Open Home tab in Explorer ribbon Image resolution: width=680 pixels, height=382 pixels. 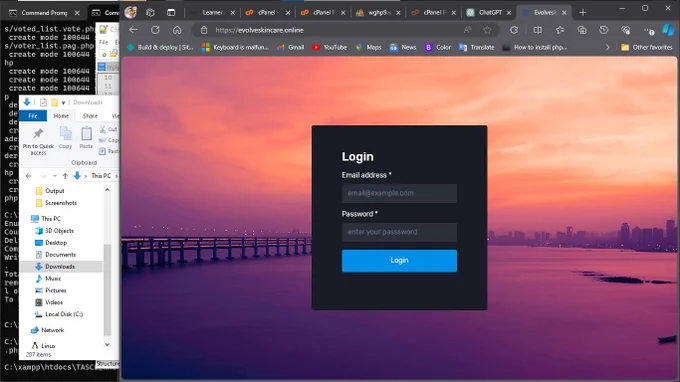[61, 116]
